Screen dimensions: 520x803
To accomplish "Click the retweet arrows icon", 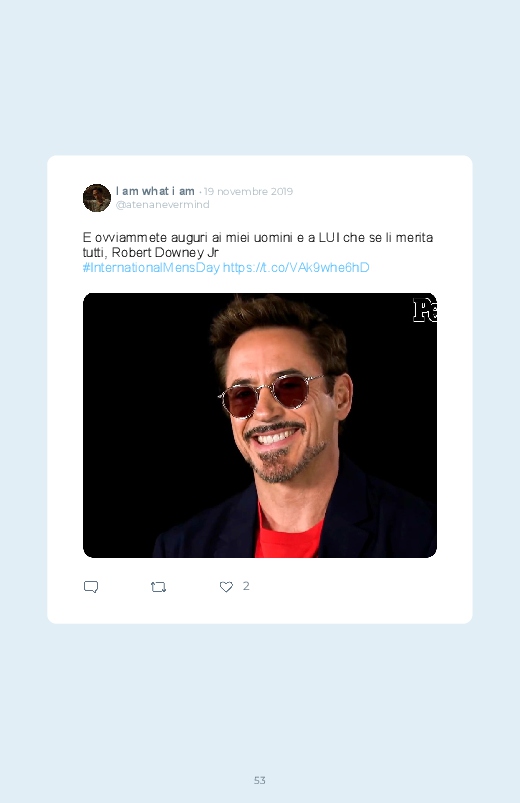I will 158,587.
